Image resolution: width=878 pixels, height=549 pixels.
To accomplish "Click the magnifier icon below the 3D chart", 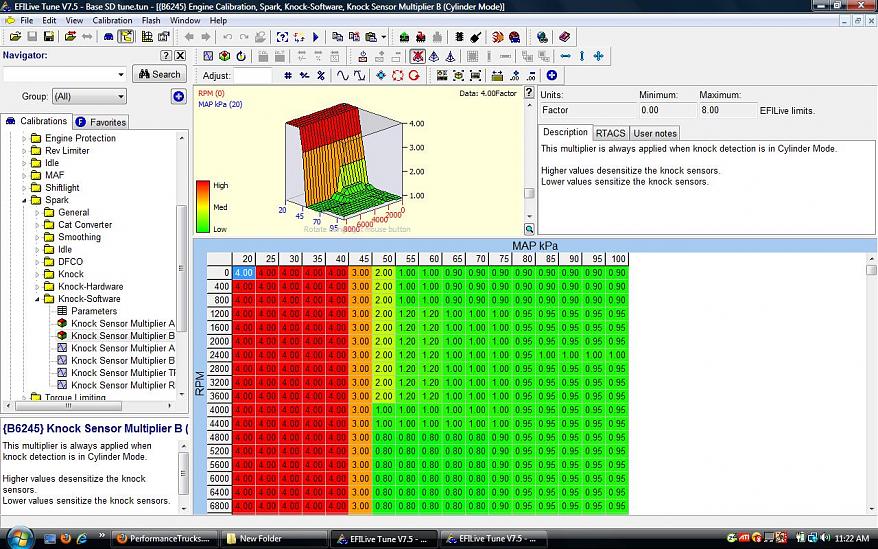I will click(529, 229).
